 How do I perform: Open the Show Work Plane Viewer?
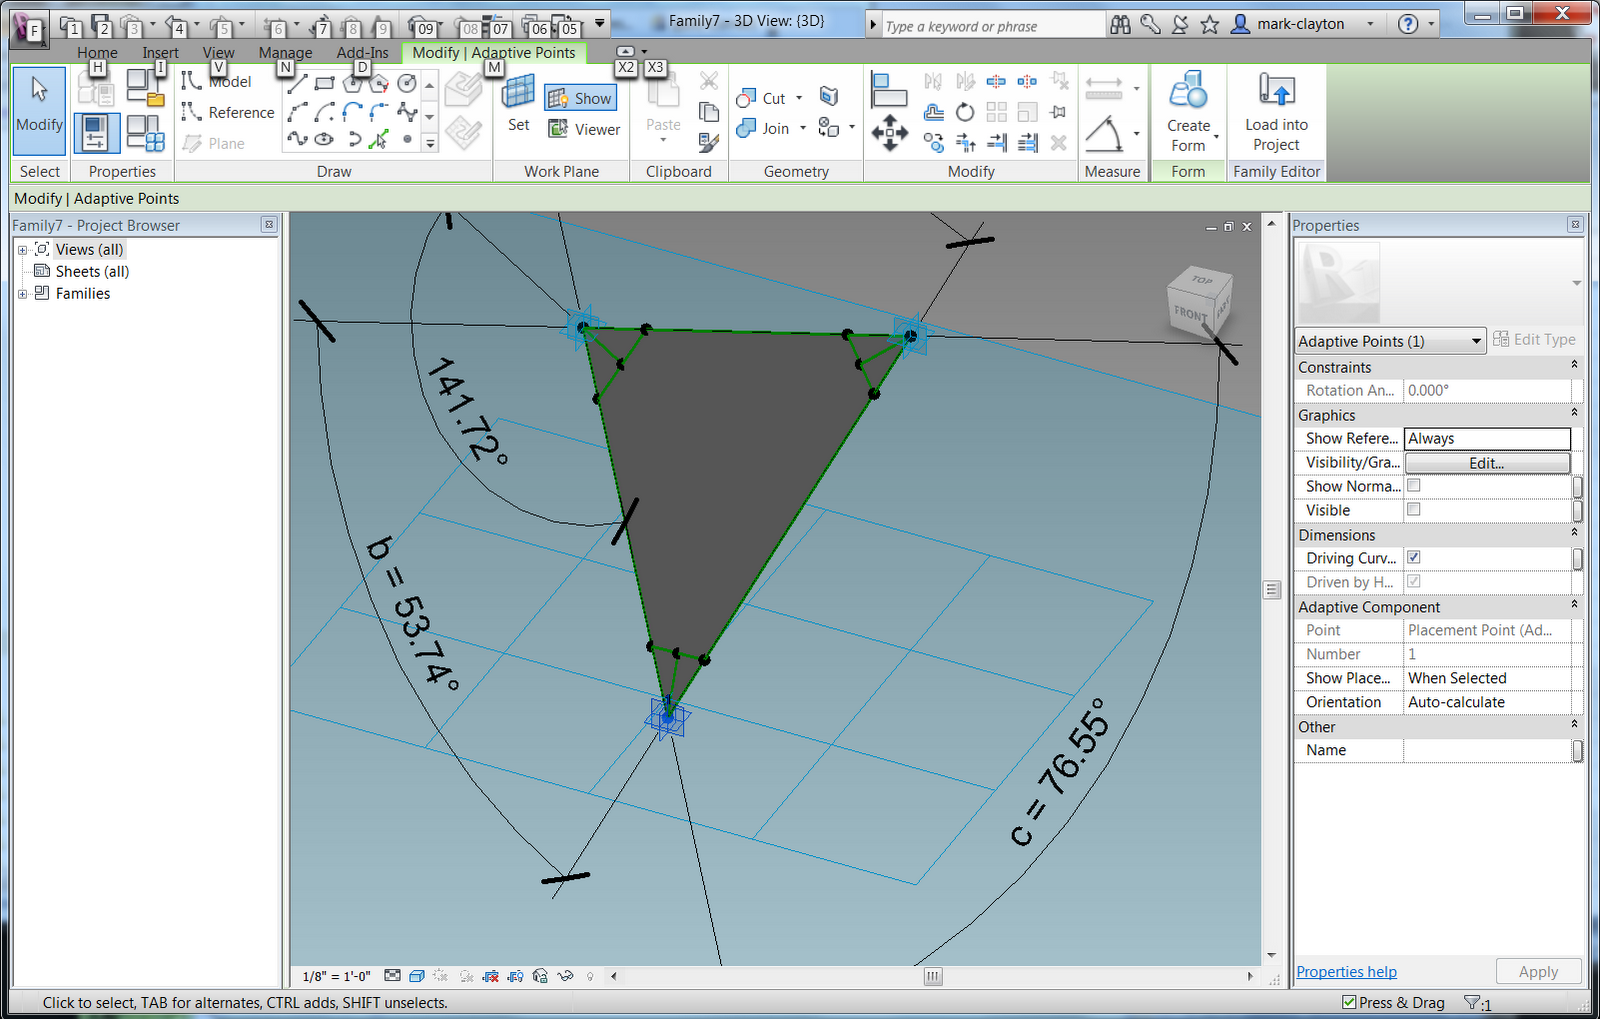point(585,129)
